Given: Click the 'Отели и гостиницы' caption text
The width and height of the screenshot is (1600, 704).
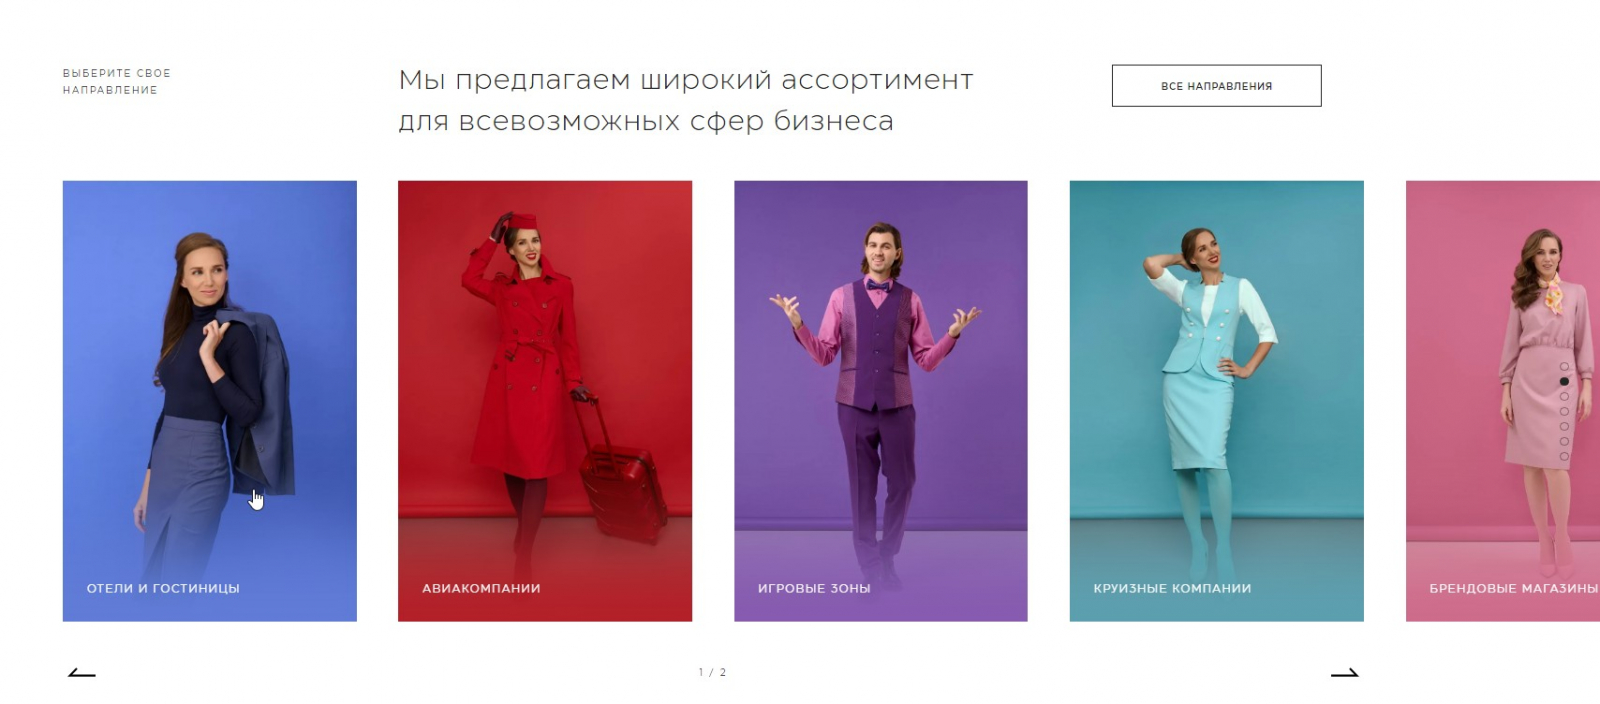Looking at the screenshot, I should [163, 588].
